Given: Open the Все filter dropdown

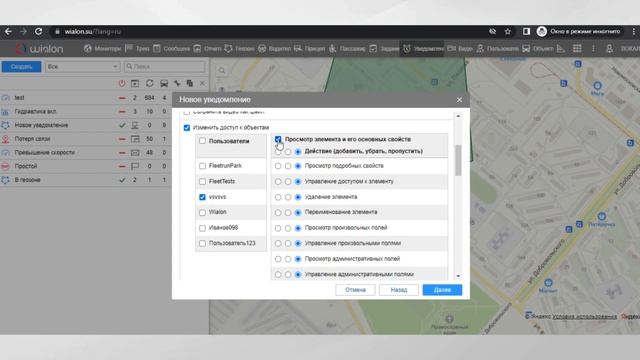Looking at the screenshot, I should click(82, 67).
